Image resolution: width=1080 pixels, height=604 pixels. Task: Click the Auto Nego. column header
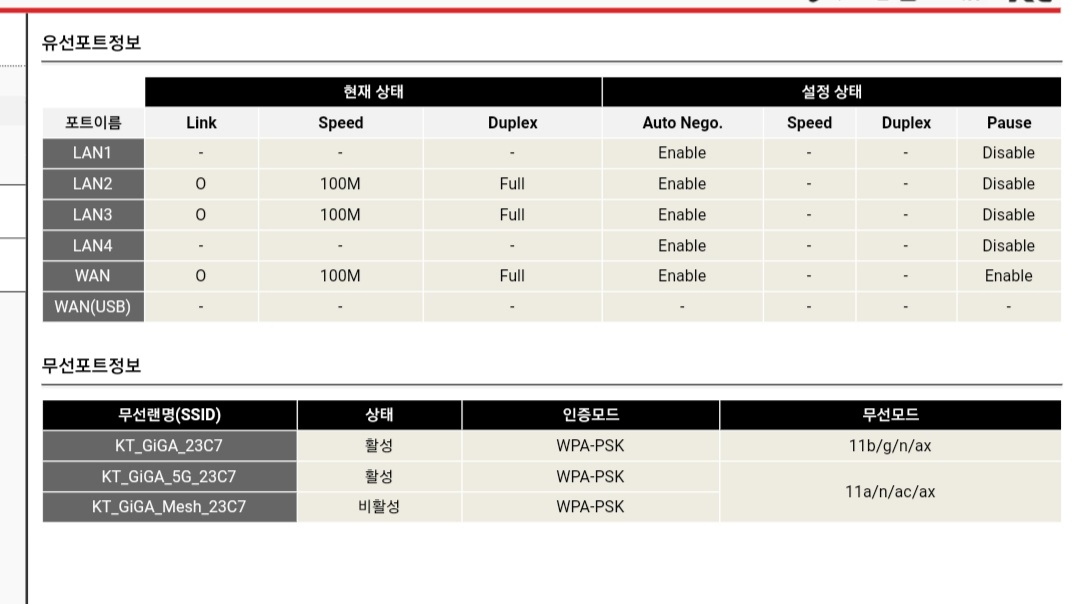coord(682,123)
